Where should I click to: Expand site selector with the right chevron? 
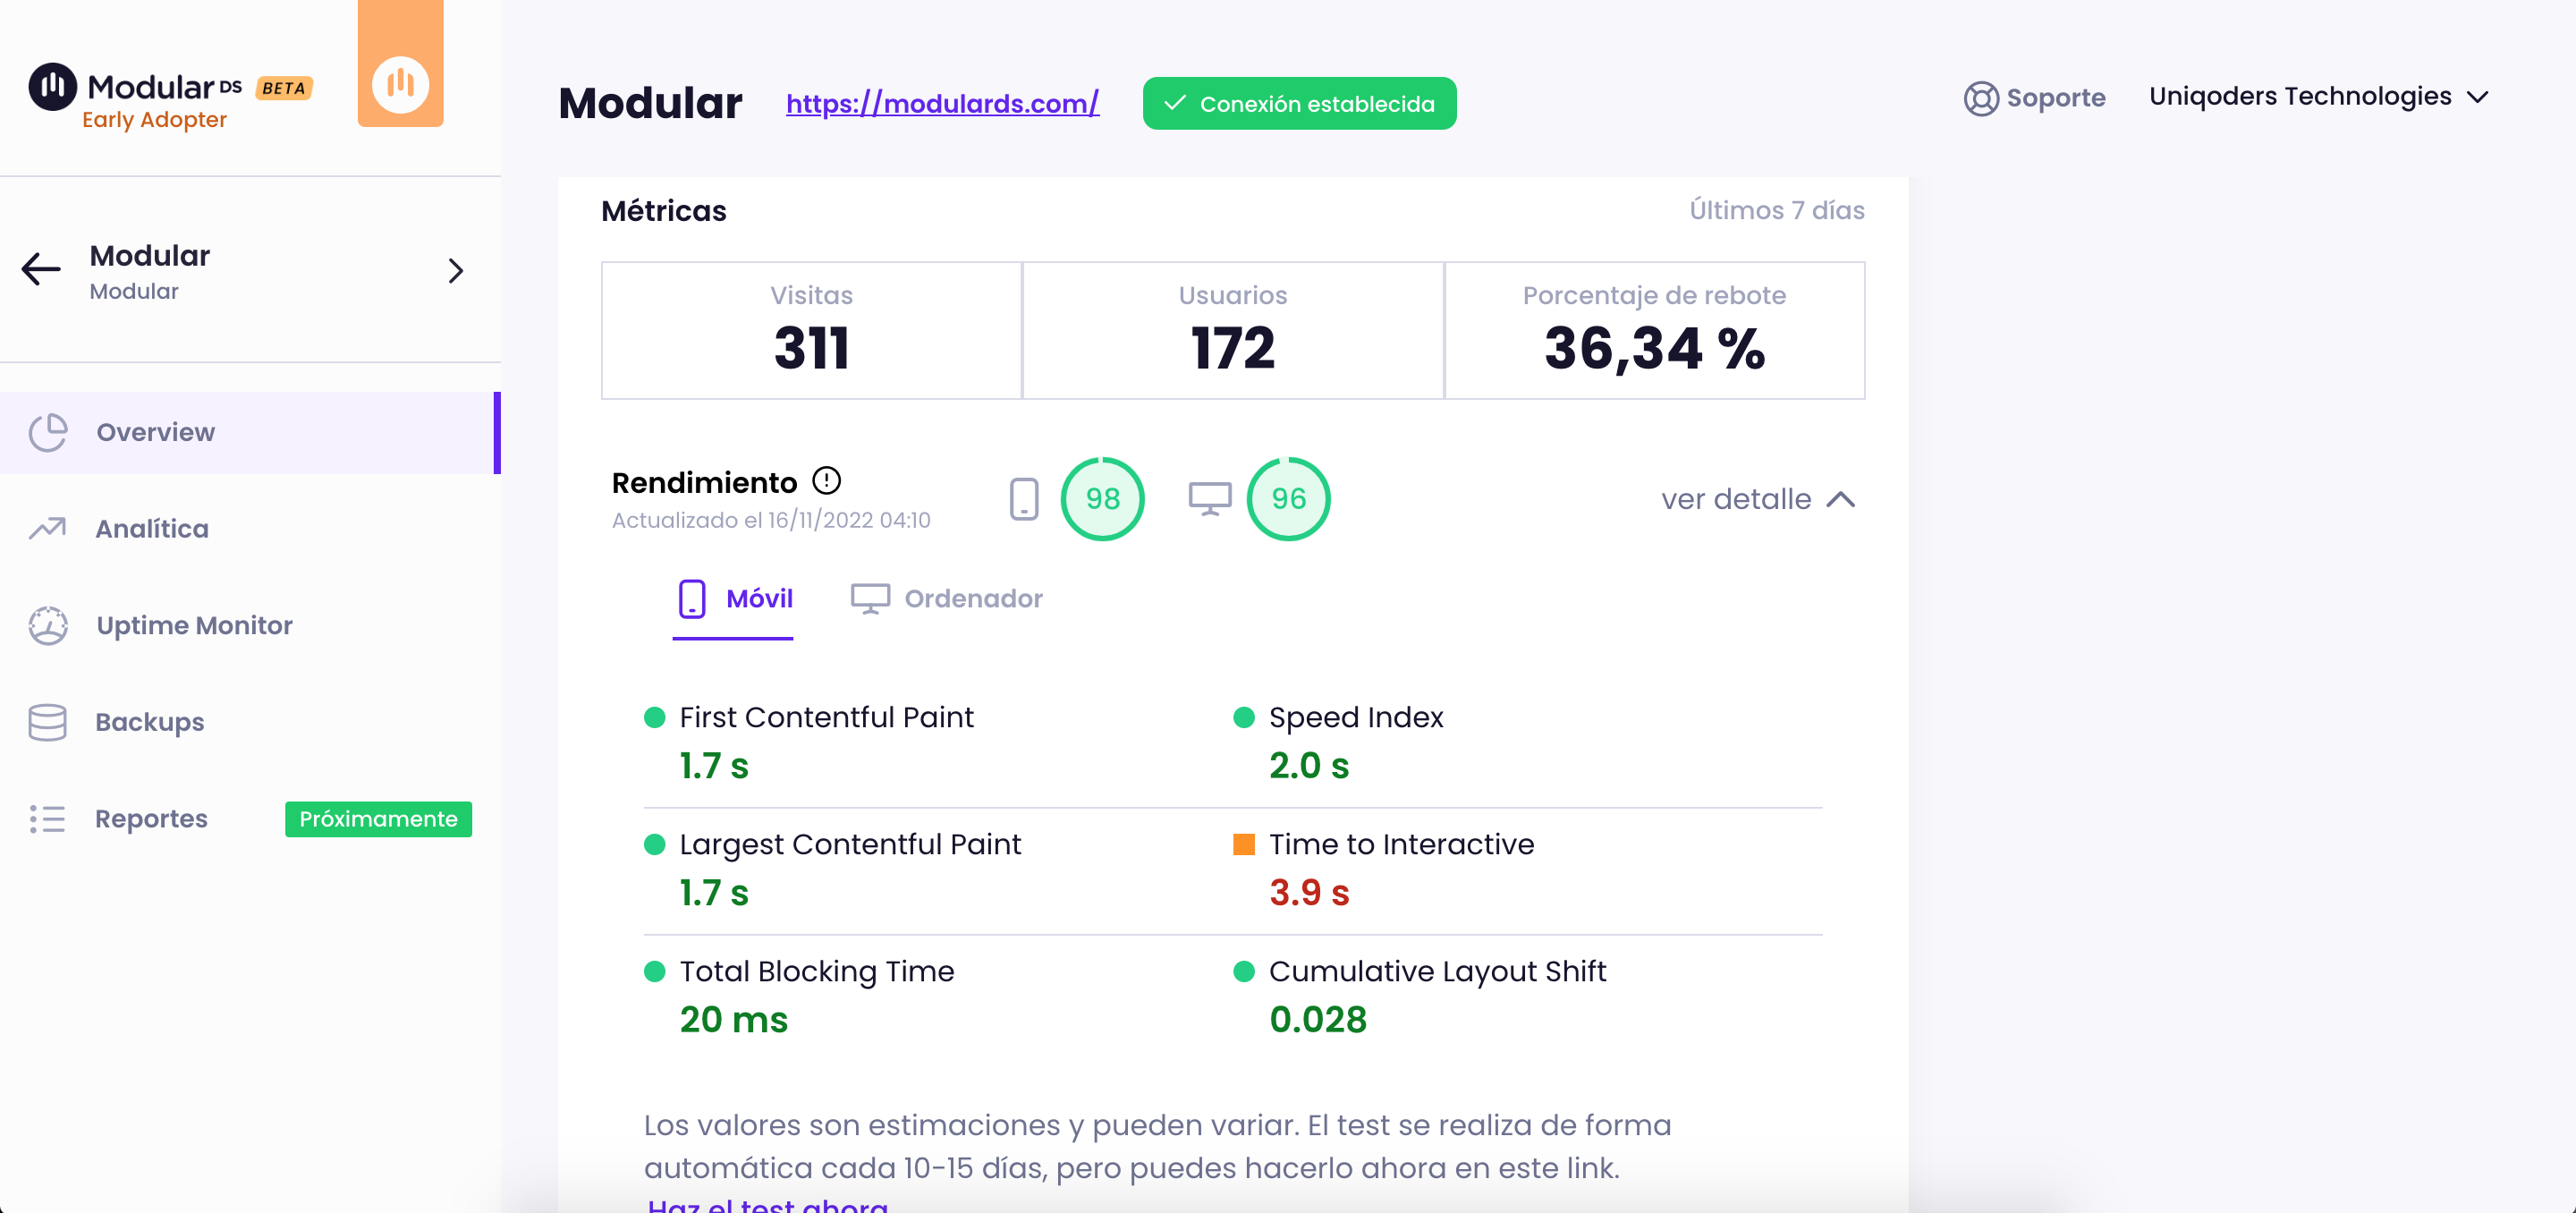(456, 271)
